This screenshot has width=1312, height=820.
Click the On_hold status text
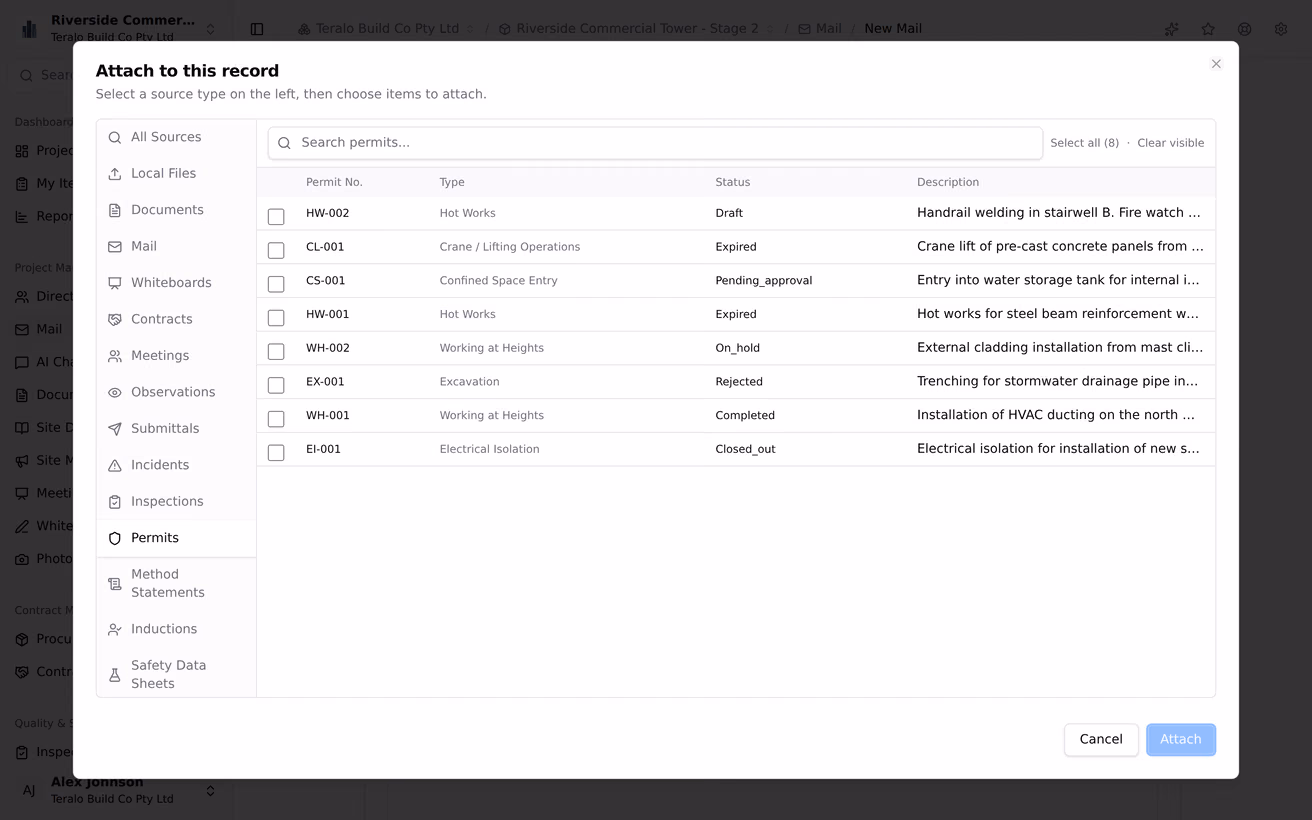[738, 348]
